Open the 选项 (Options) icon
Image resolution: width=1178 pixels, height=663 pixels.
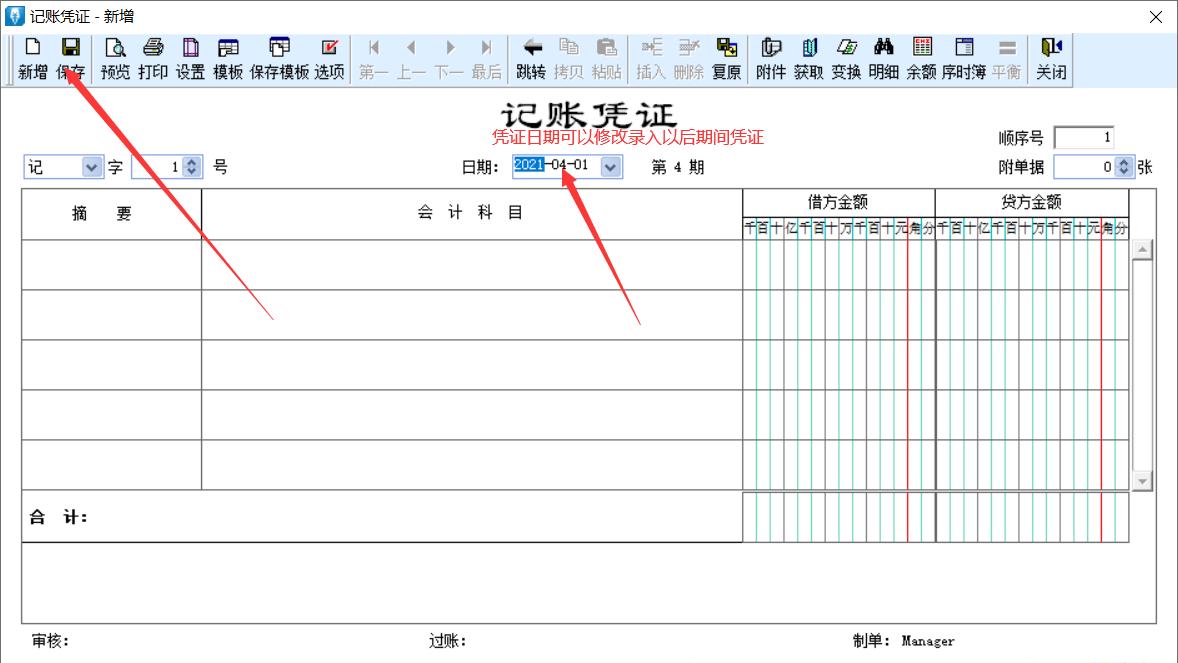pyautogui.click(x=329, y=58)
